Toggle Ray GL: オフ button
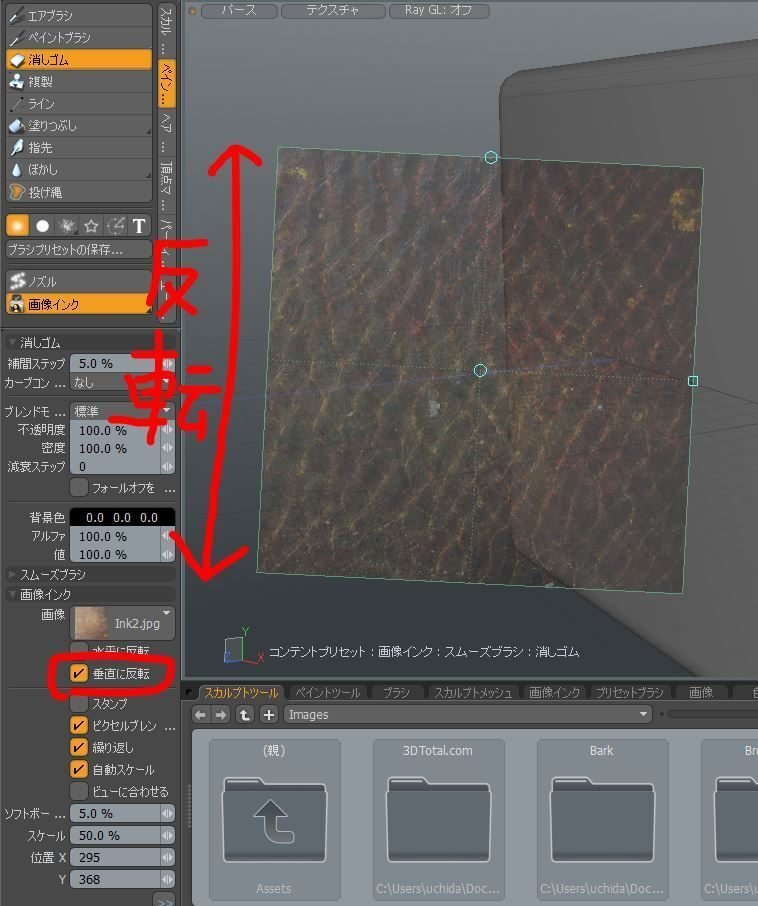The height and width of the screenshot is (906, 758). click(x=439, y=10)
